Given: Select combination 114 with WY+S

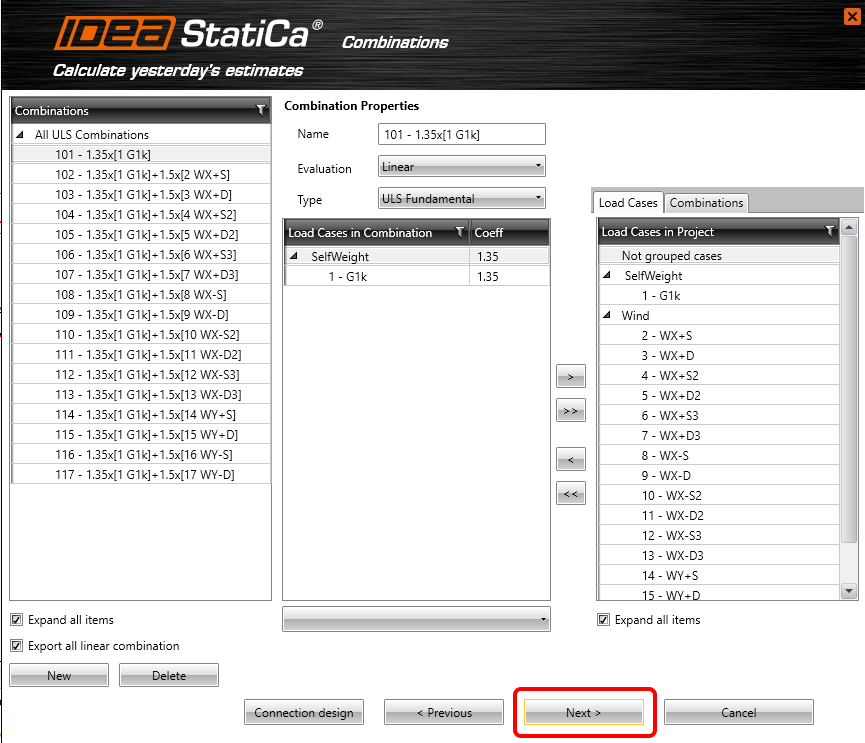Looking at the screenshot, I should point(141,414).
